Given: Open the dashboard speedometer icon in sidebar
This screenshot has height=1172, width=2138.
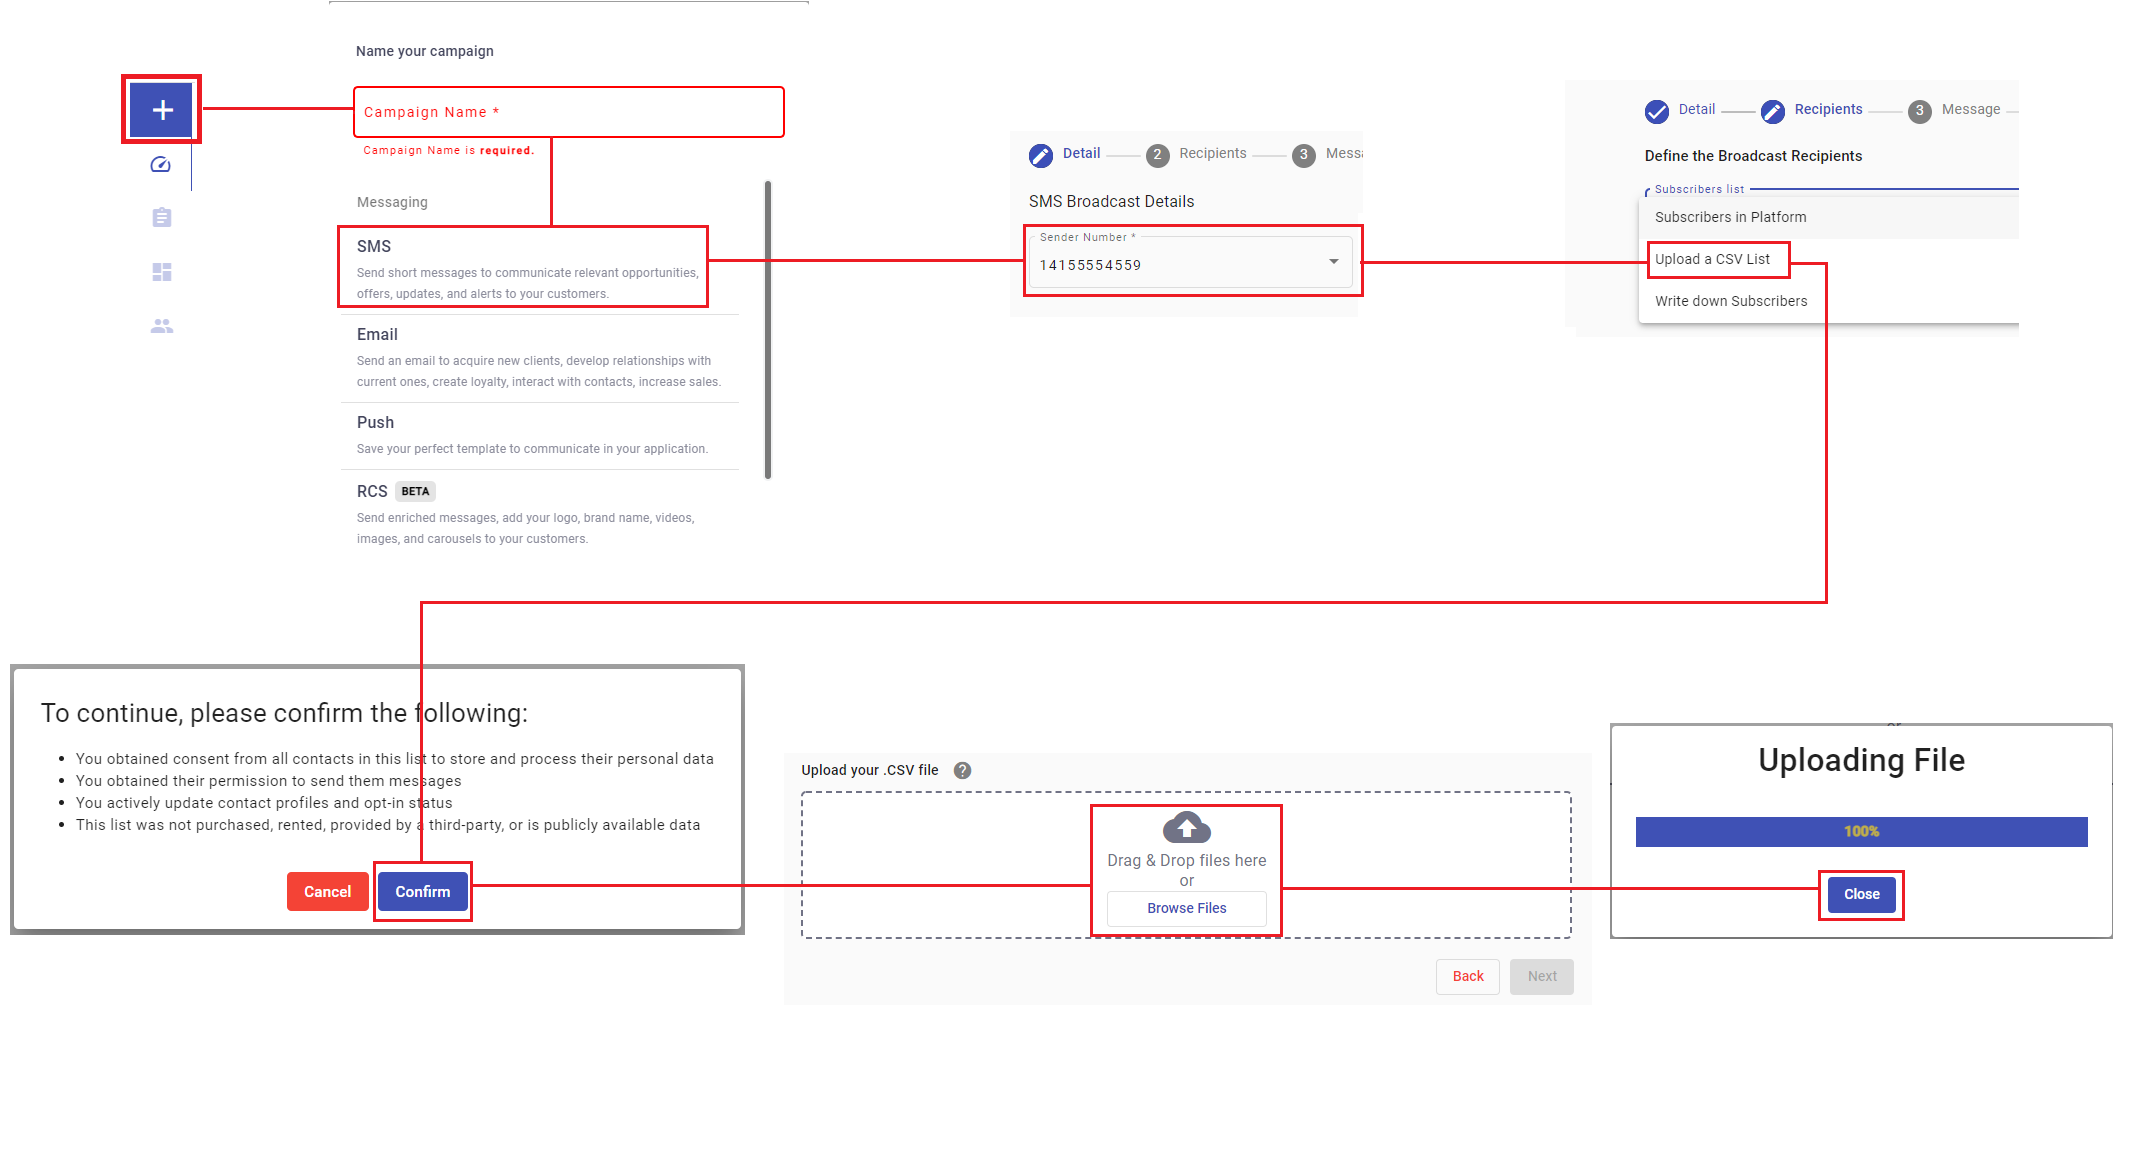Looking at the screenshot, I should pyautogui.click(x=161, y=165).
